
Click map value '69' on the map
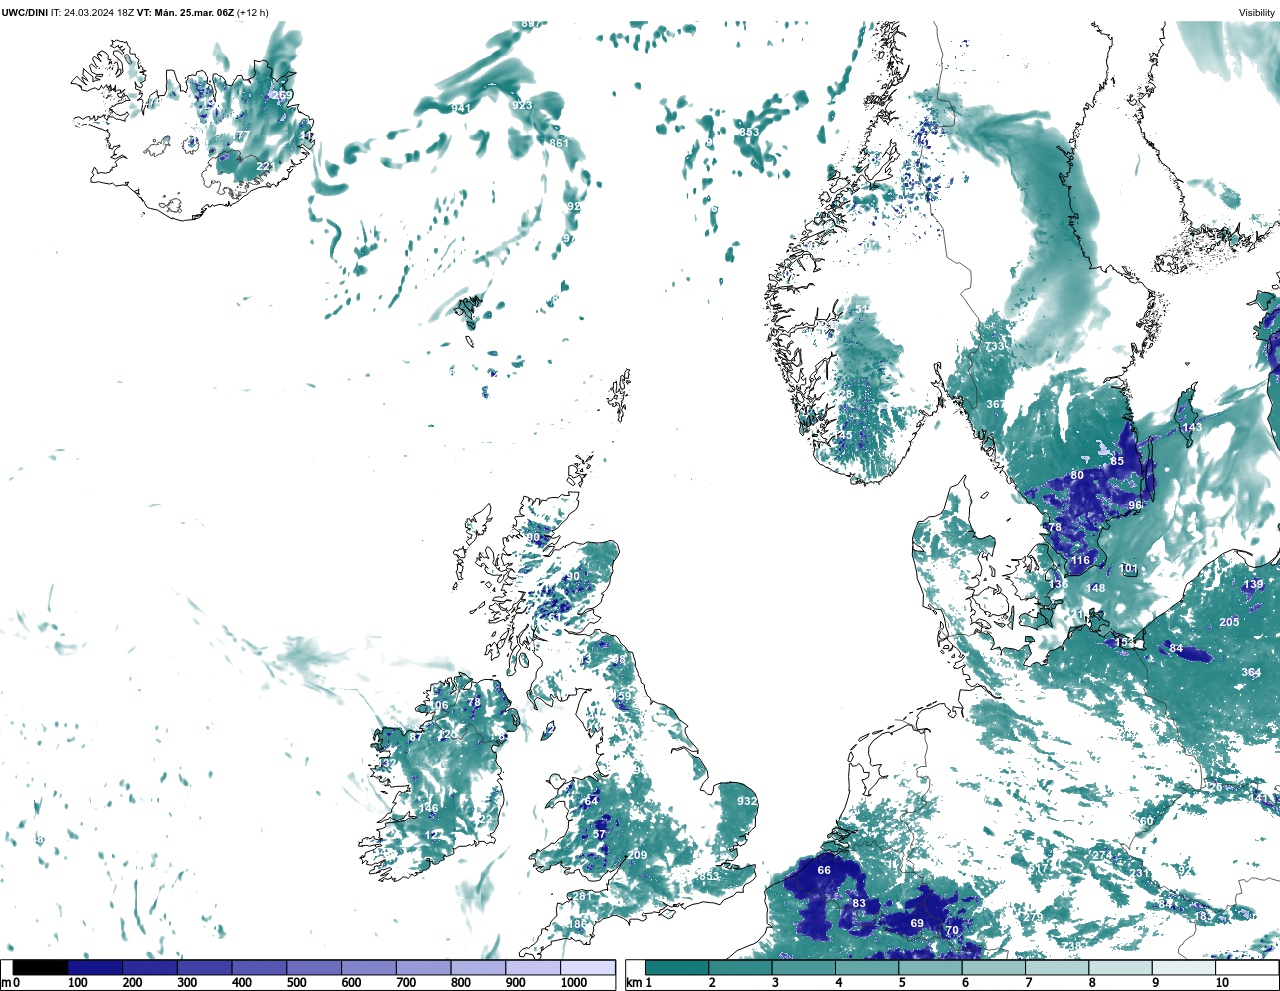[917, 923]
